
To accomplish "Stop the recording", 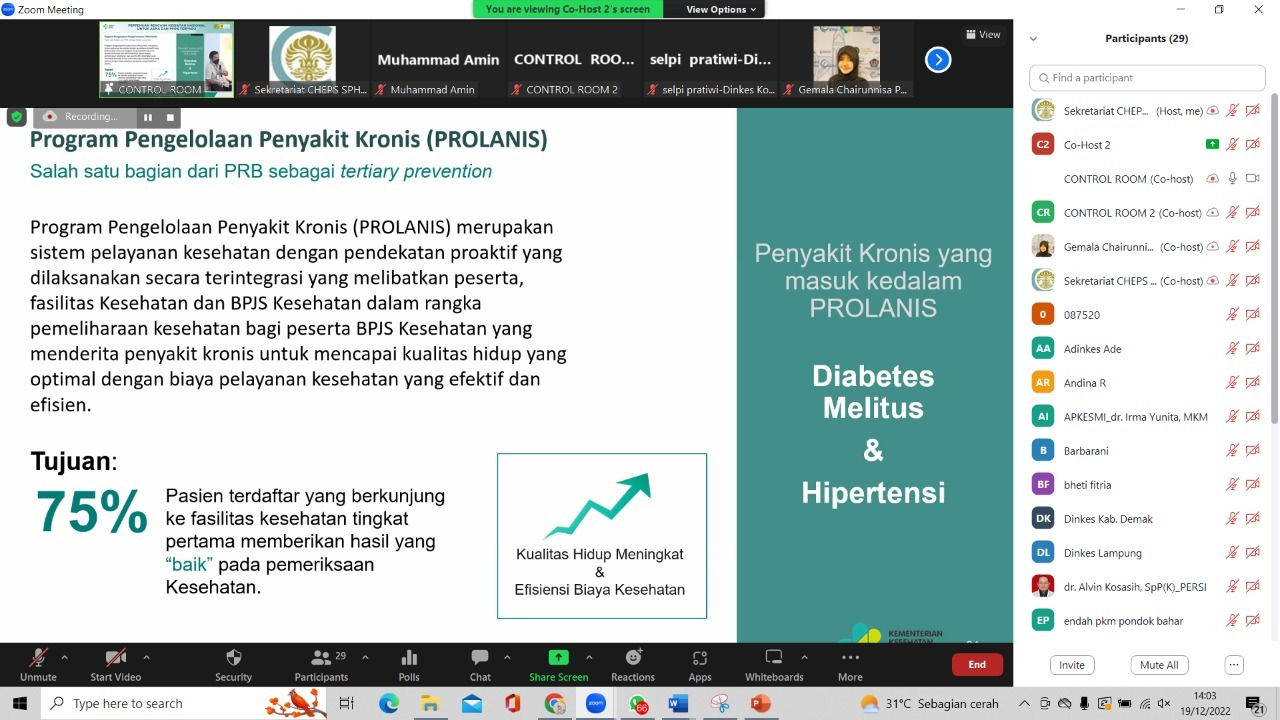I will 170,117.
